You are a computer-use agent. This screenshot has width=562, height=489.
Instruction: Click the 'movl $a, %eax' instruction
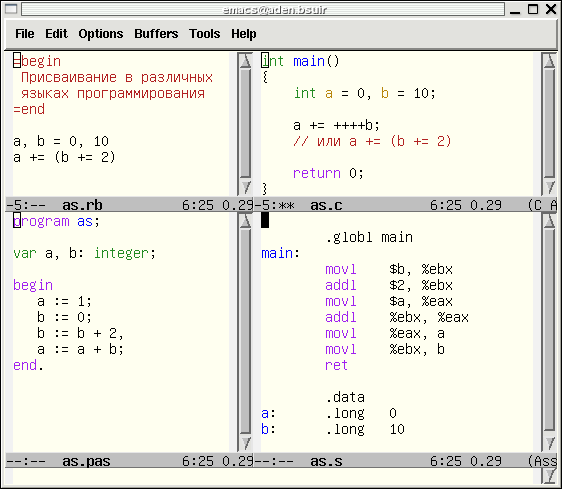(389, 301)
